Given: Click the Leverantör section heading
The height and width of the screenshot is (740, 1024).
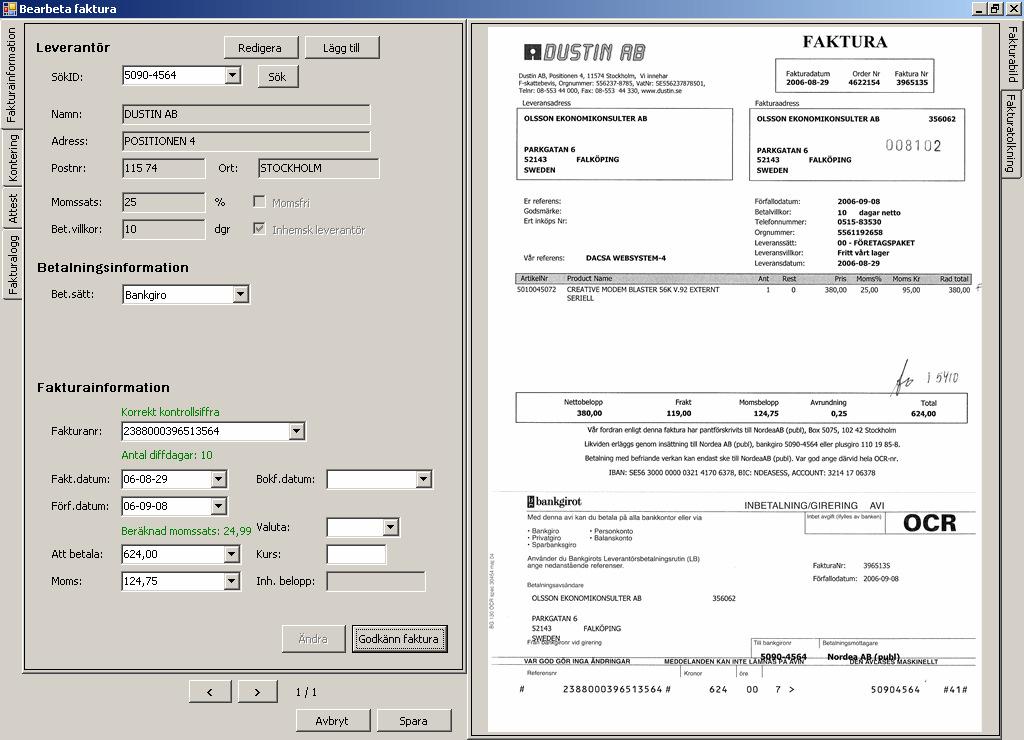Looking at the screenshot, I should click(x=73, y=48).
